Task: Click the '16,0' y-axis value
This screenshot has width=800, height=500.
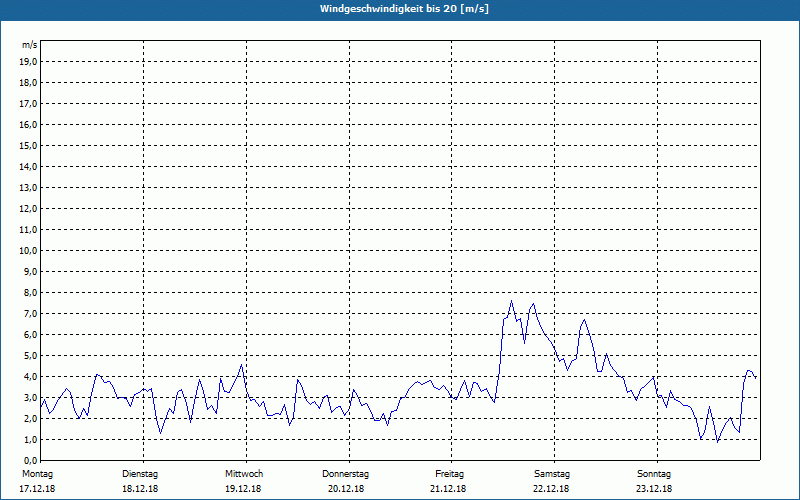Action: pos(28,124)
